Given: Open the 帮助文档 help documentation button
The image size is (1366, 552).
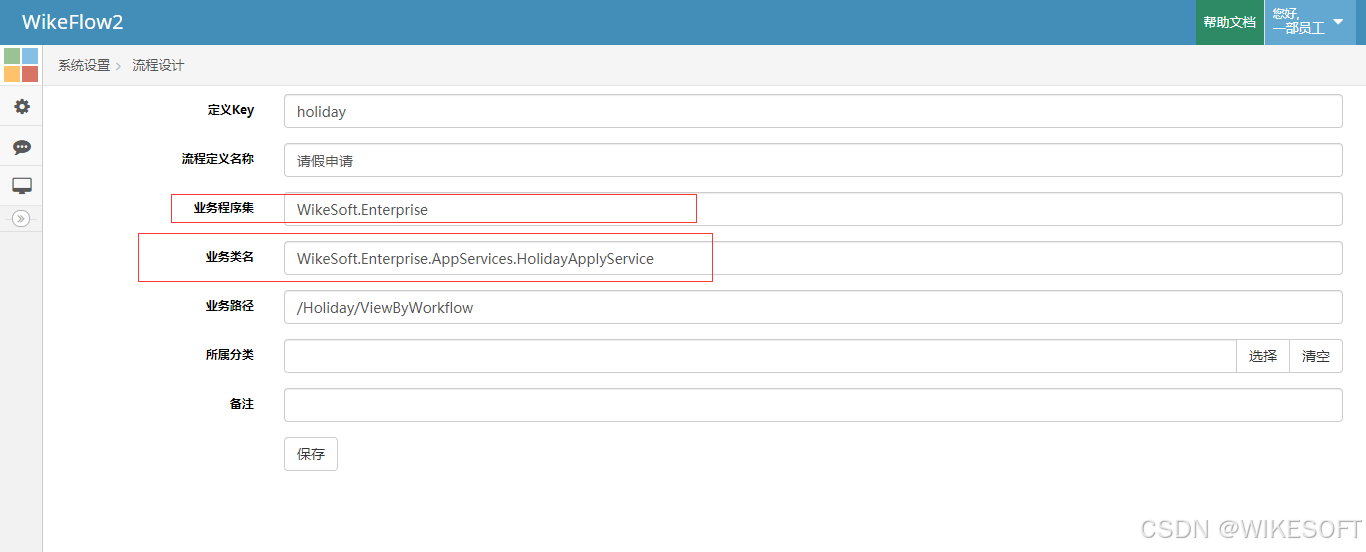Looking at the screenshot, I should point(1229,22).
